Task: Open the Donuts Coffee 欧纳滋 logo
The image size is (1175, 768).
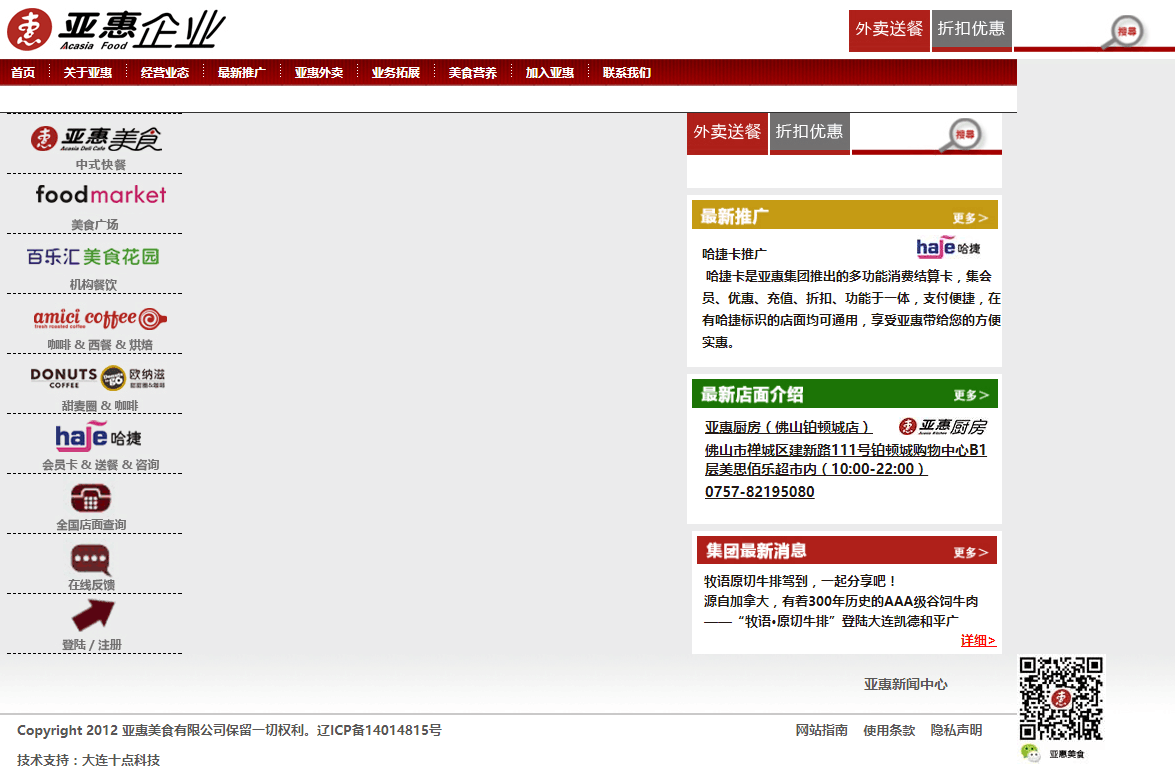Action: pyautogui.click(x=97, y=378)
